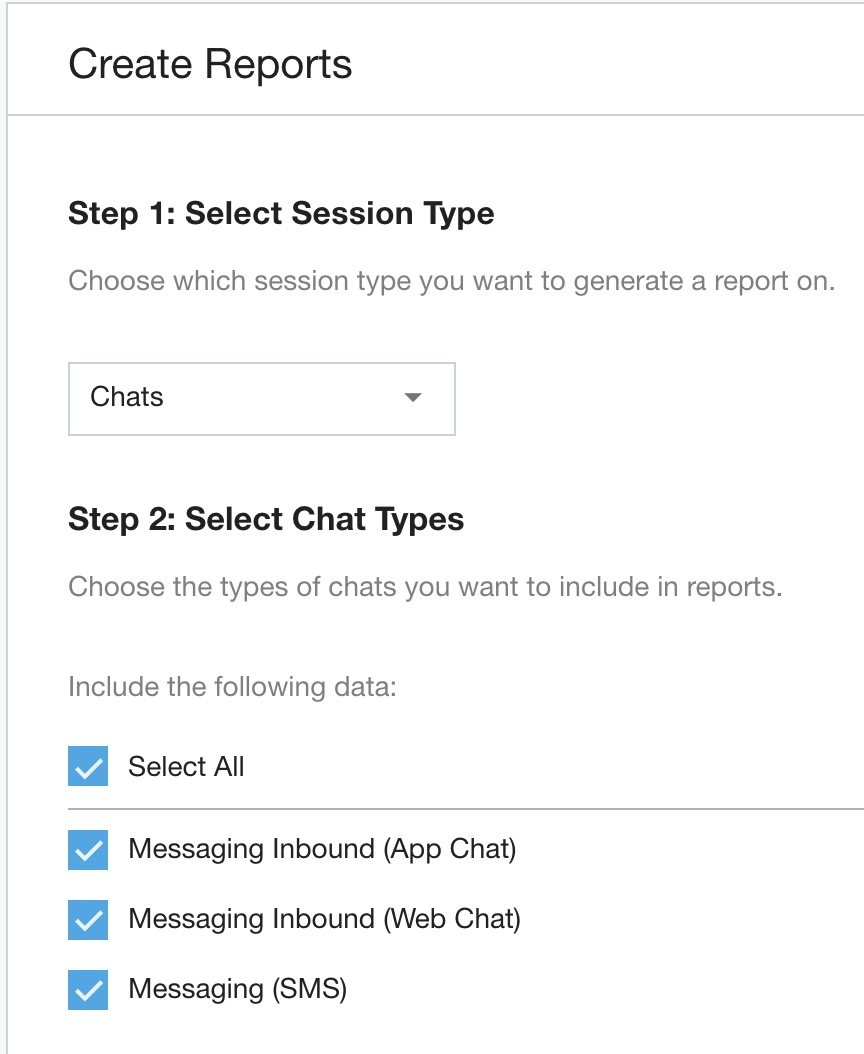864x1054 pixels.
Task: Click the divider line under Create Reports header
Action: pyautogui.click(x=435, y=114)
